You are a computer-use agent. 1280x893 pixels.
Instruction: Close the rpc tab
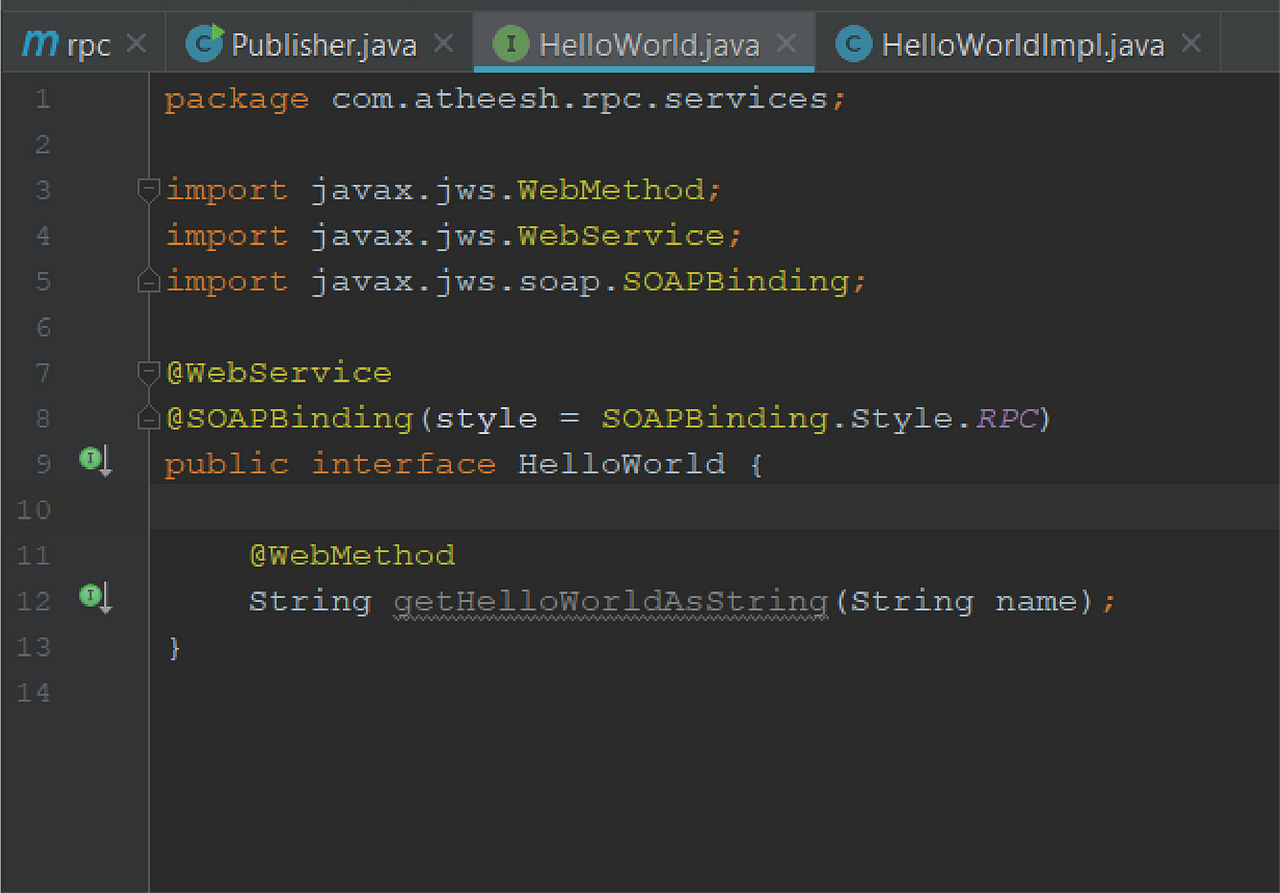point(137,43)
